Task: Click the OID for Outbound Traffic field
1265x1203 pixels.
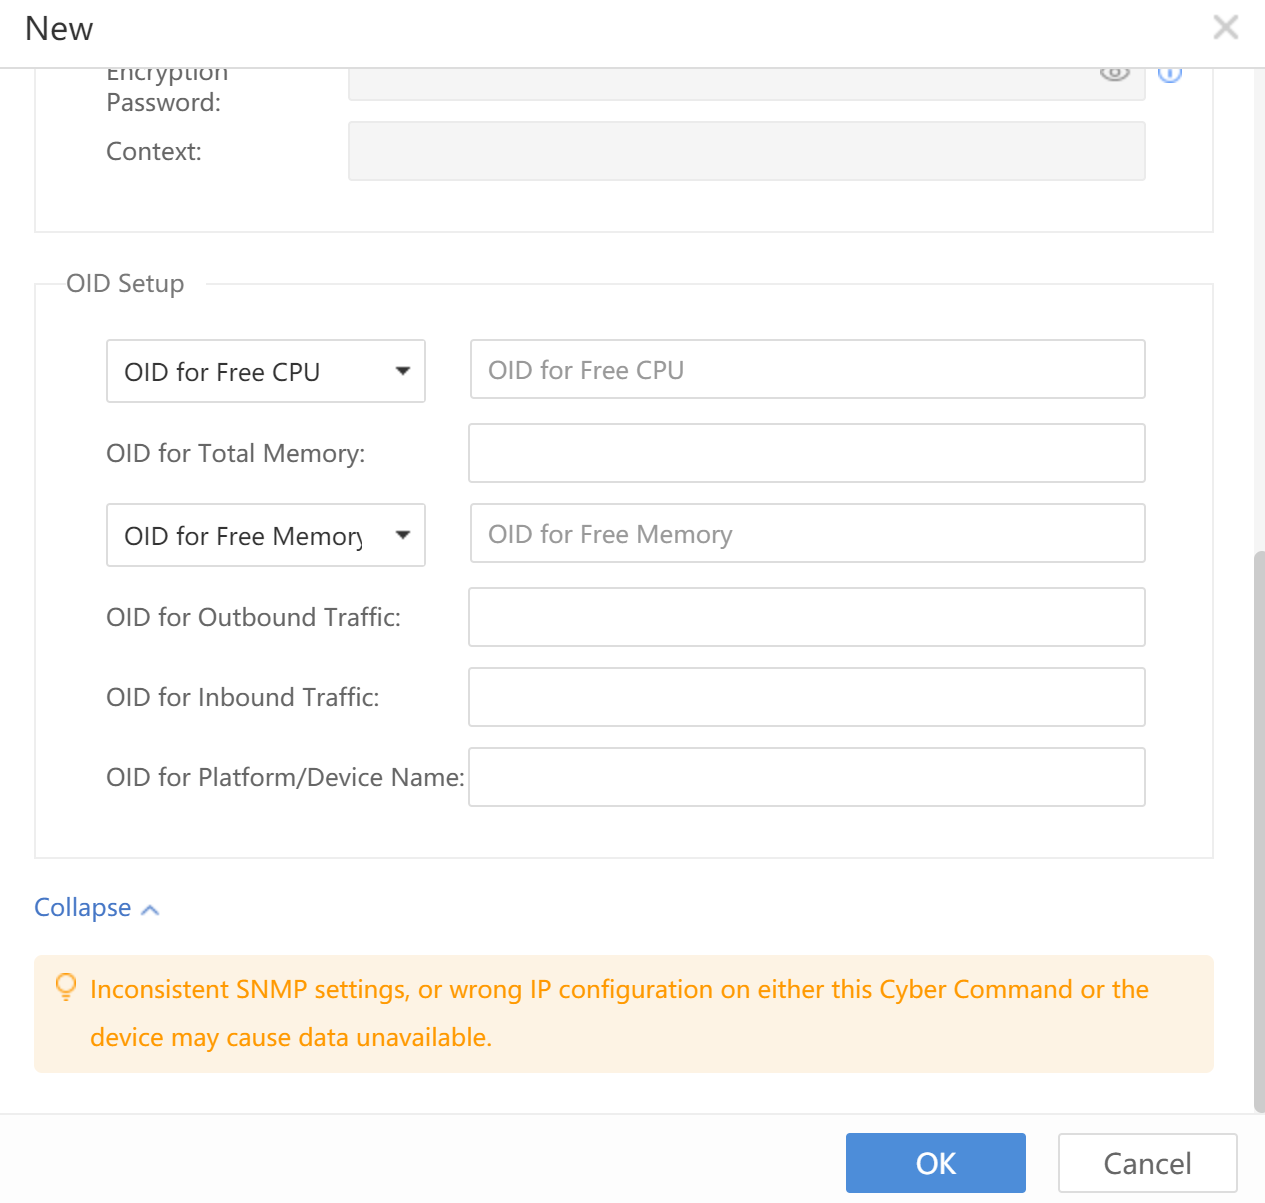Action: tap(806, 617)
